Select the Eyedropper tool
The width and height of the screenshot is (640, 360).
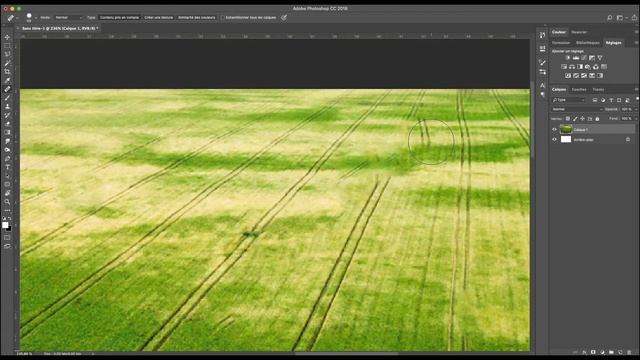pyautogui.click(x=7, y=80)
